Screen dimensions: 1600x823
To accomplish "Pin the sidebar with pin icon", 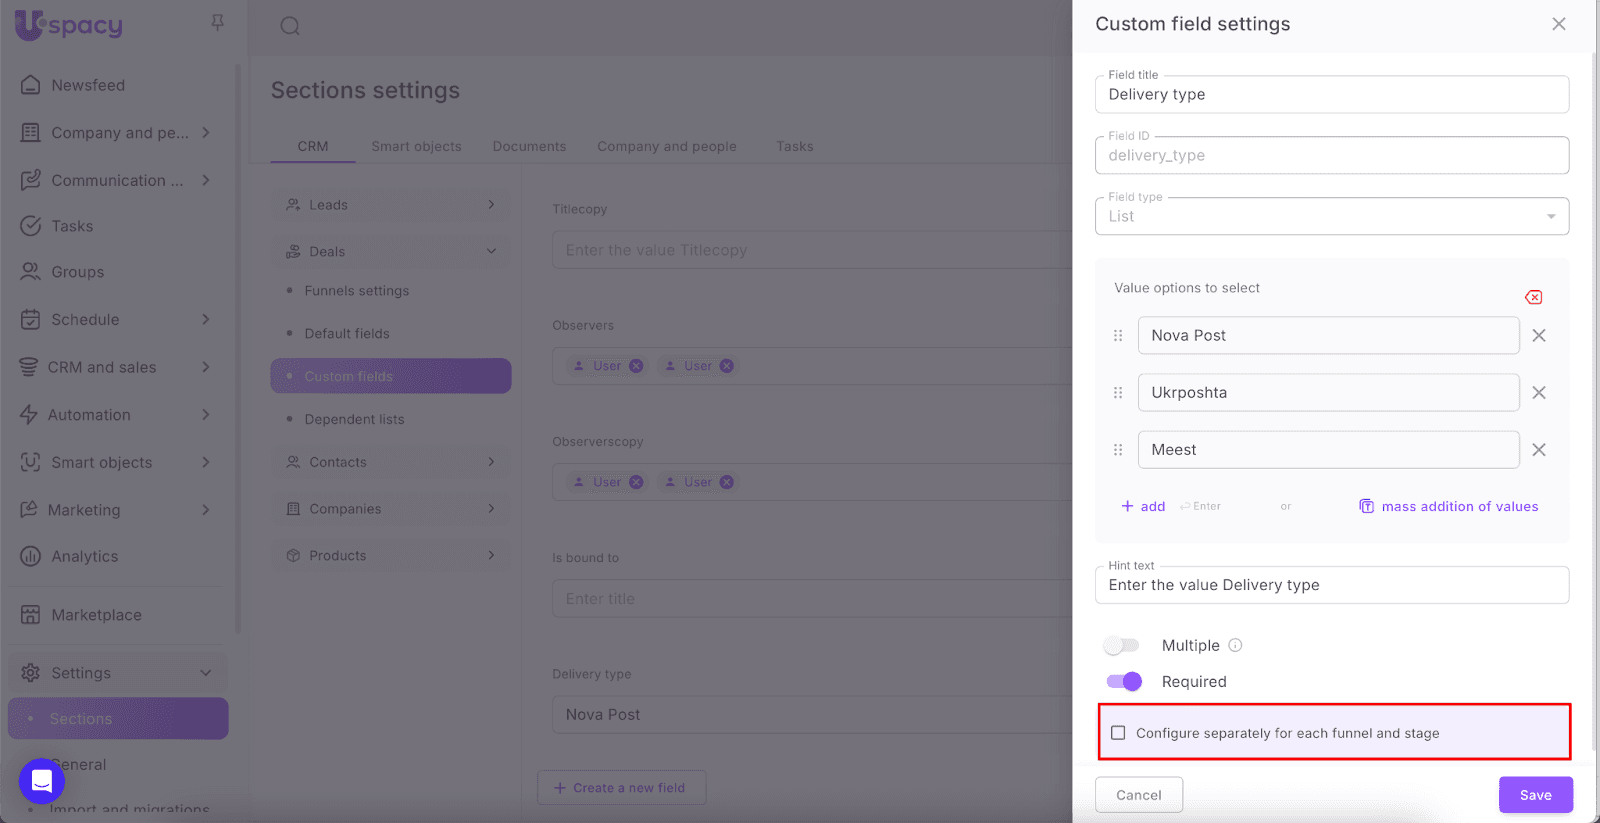I will (217, 22).
